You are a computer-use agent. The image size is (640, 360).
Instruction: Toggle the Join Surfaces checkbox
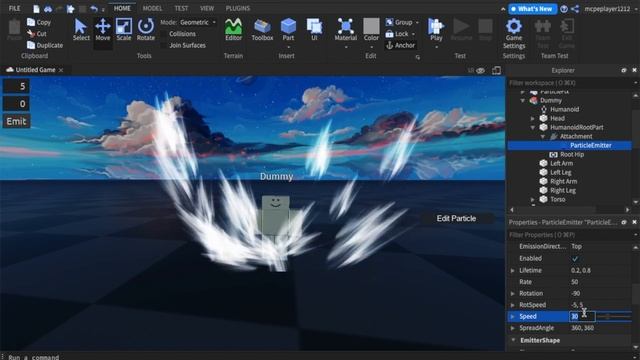pos(164,45)
